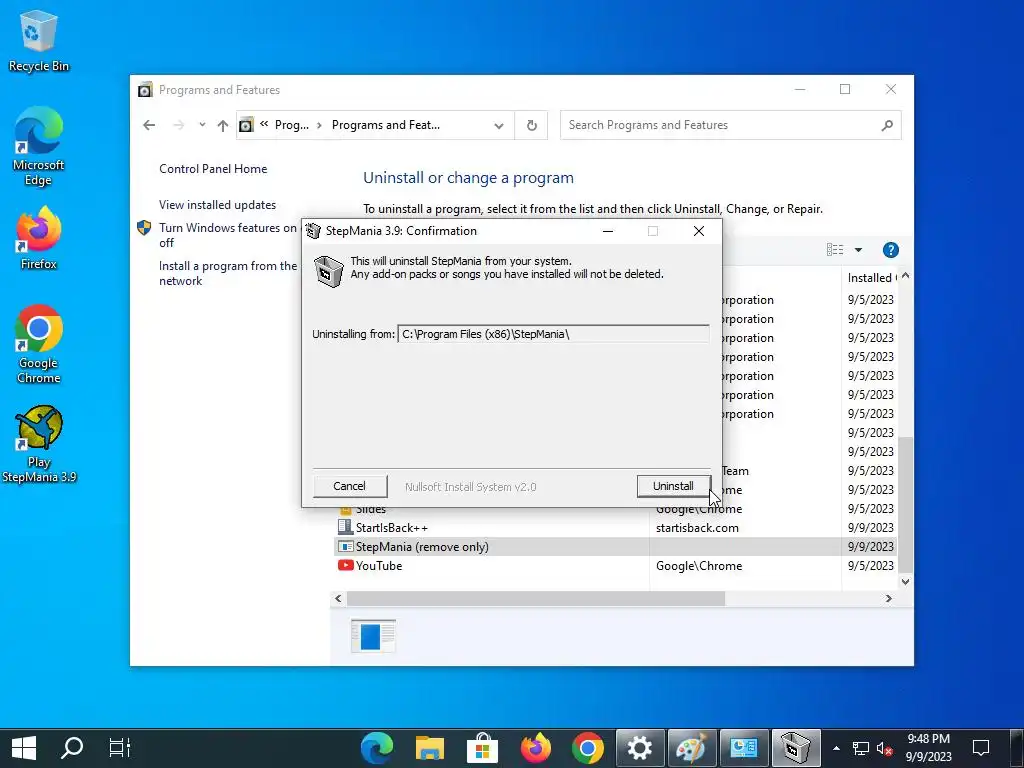The image size is (1024, 768).
Task: Switch to StepMania uninstaller taskbar item
Action: pyautogui.click(x=795, y=748)
